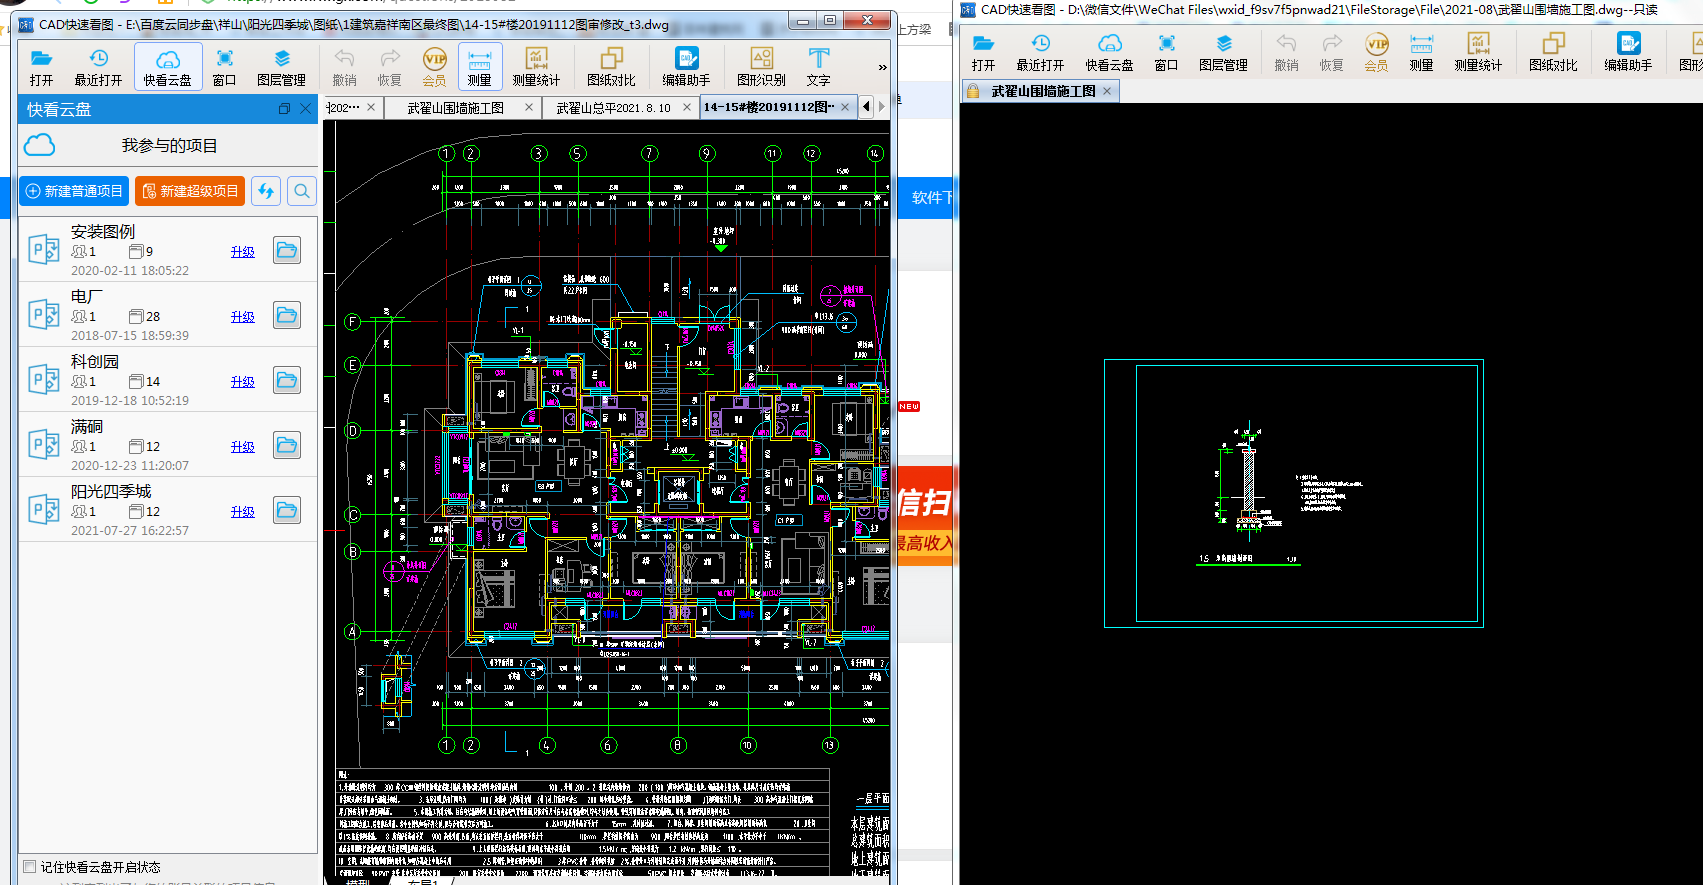1703x885 pixels.
Task: Select 满铜 project row
Action: point(168,445)
